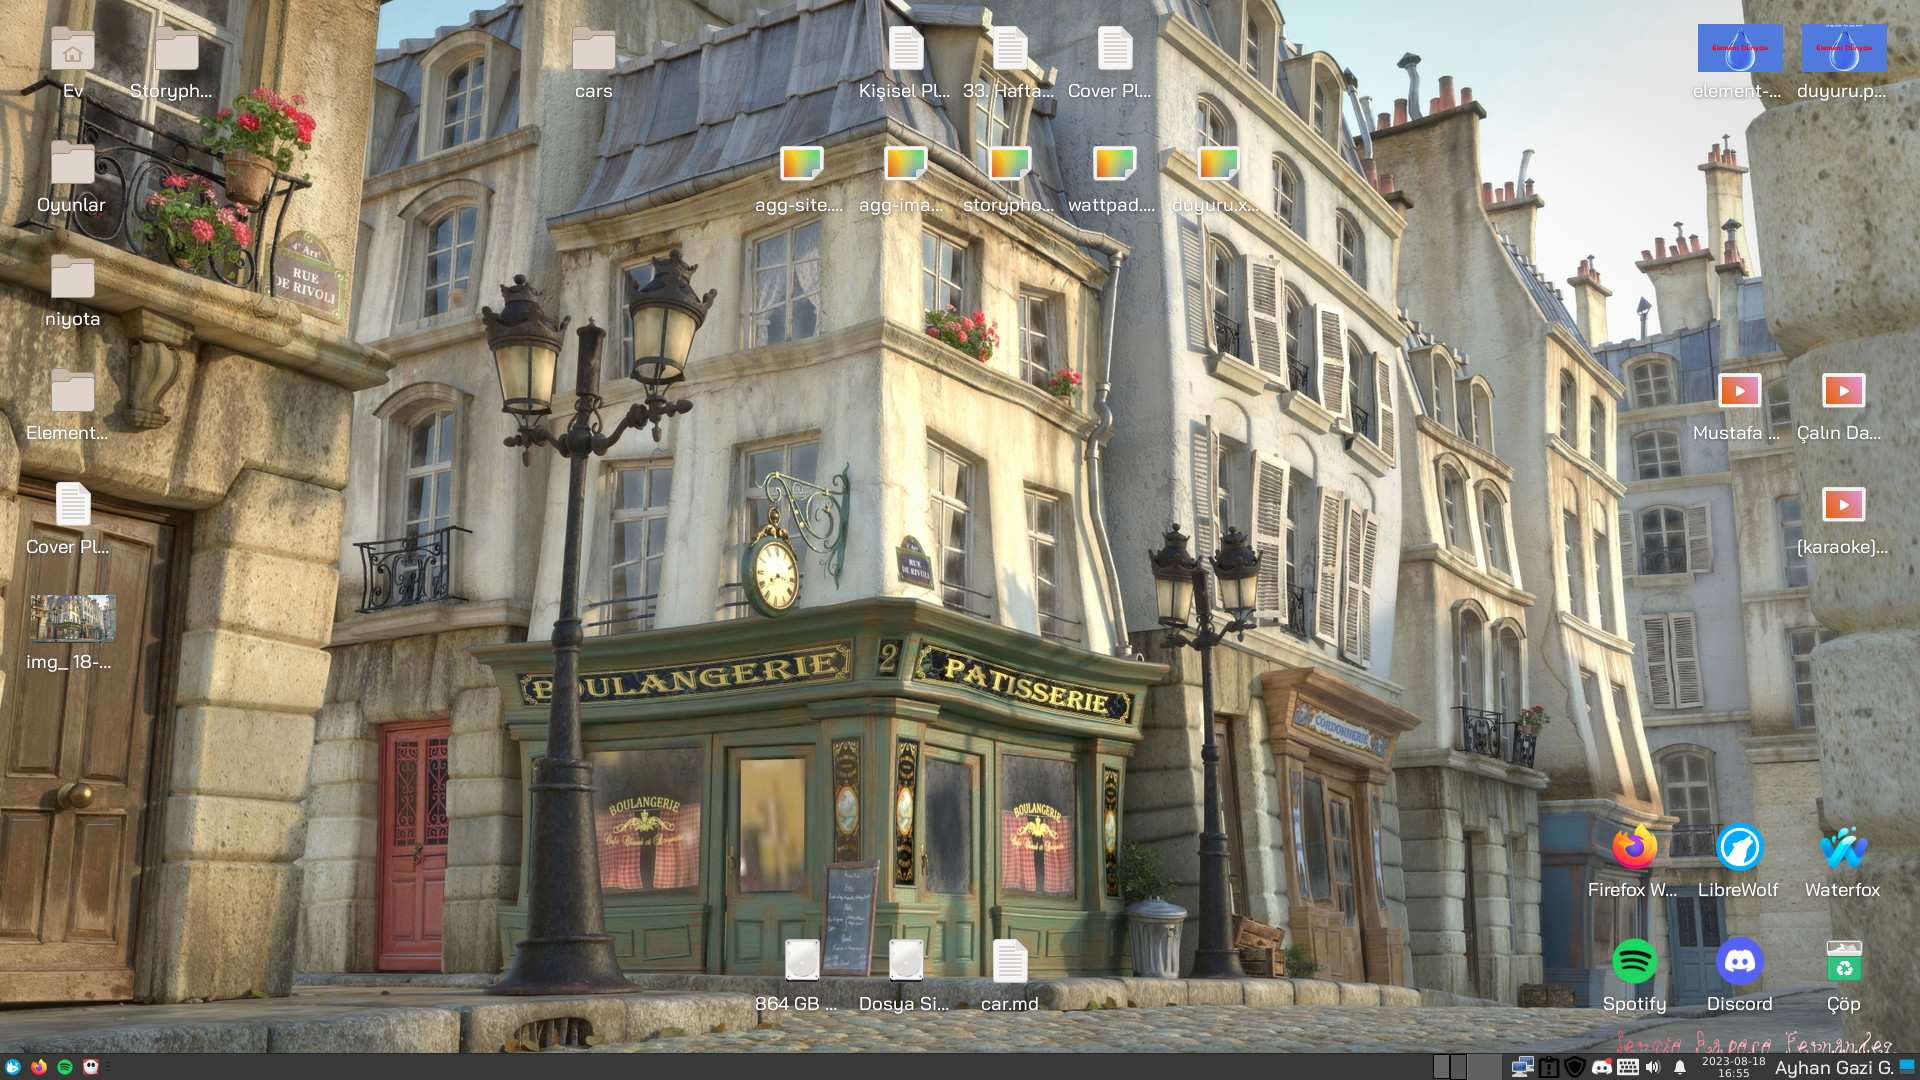Click the Discord tray icon with badge

coord(1601,1067)
